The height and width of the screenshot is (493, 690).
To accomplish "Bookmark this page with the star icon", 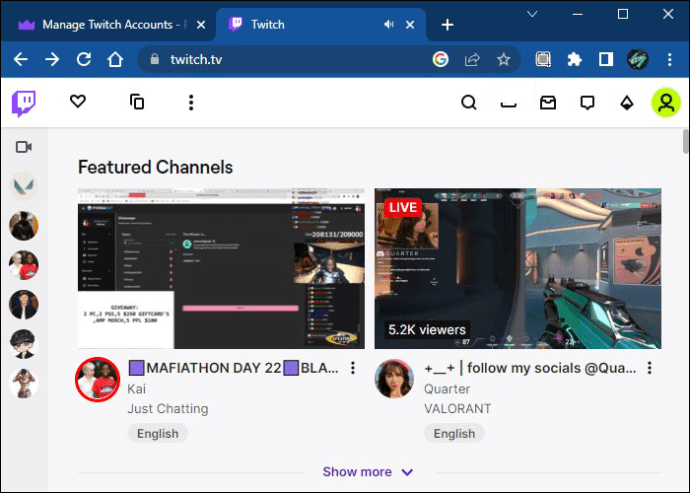I will 504,60.
